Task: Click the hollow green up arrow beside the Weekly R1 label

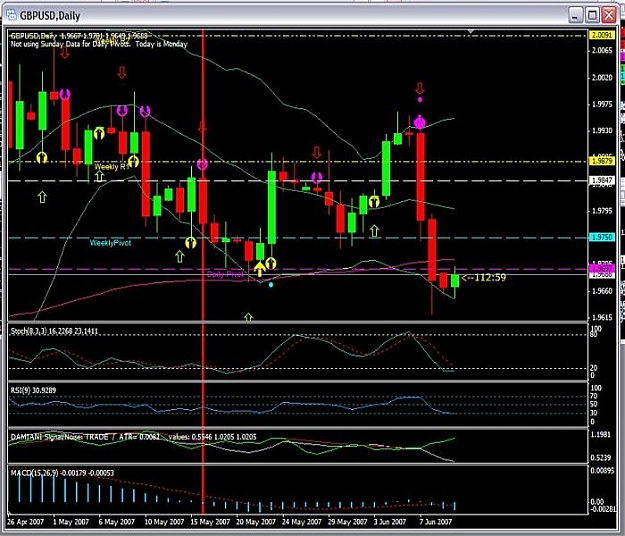Action: [x=99, y=176]
